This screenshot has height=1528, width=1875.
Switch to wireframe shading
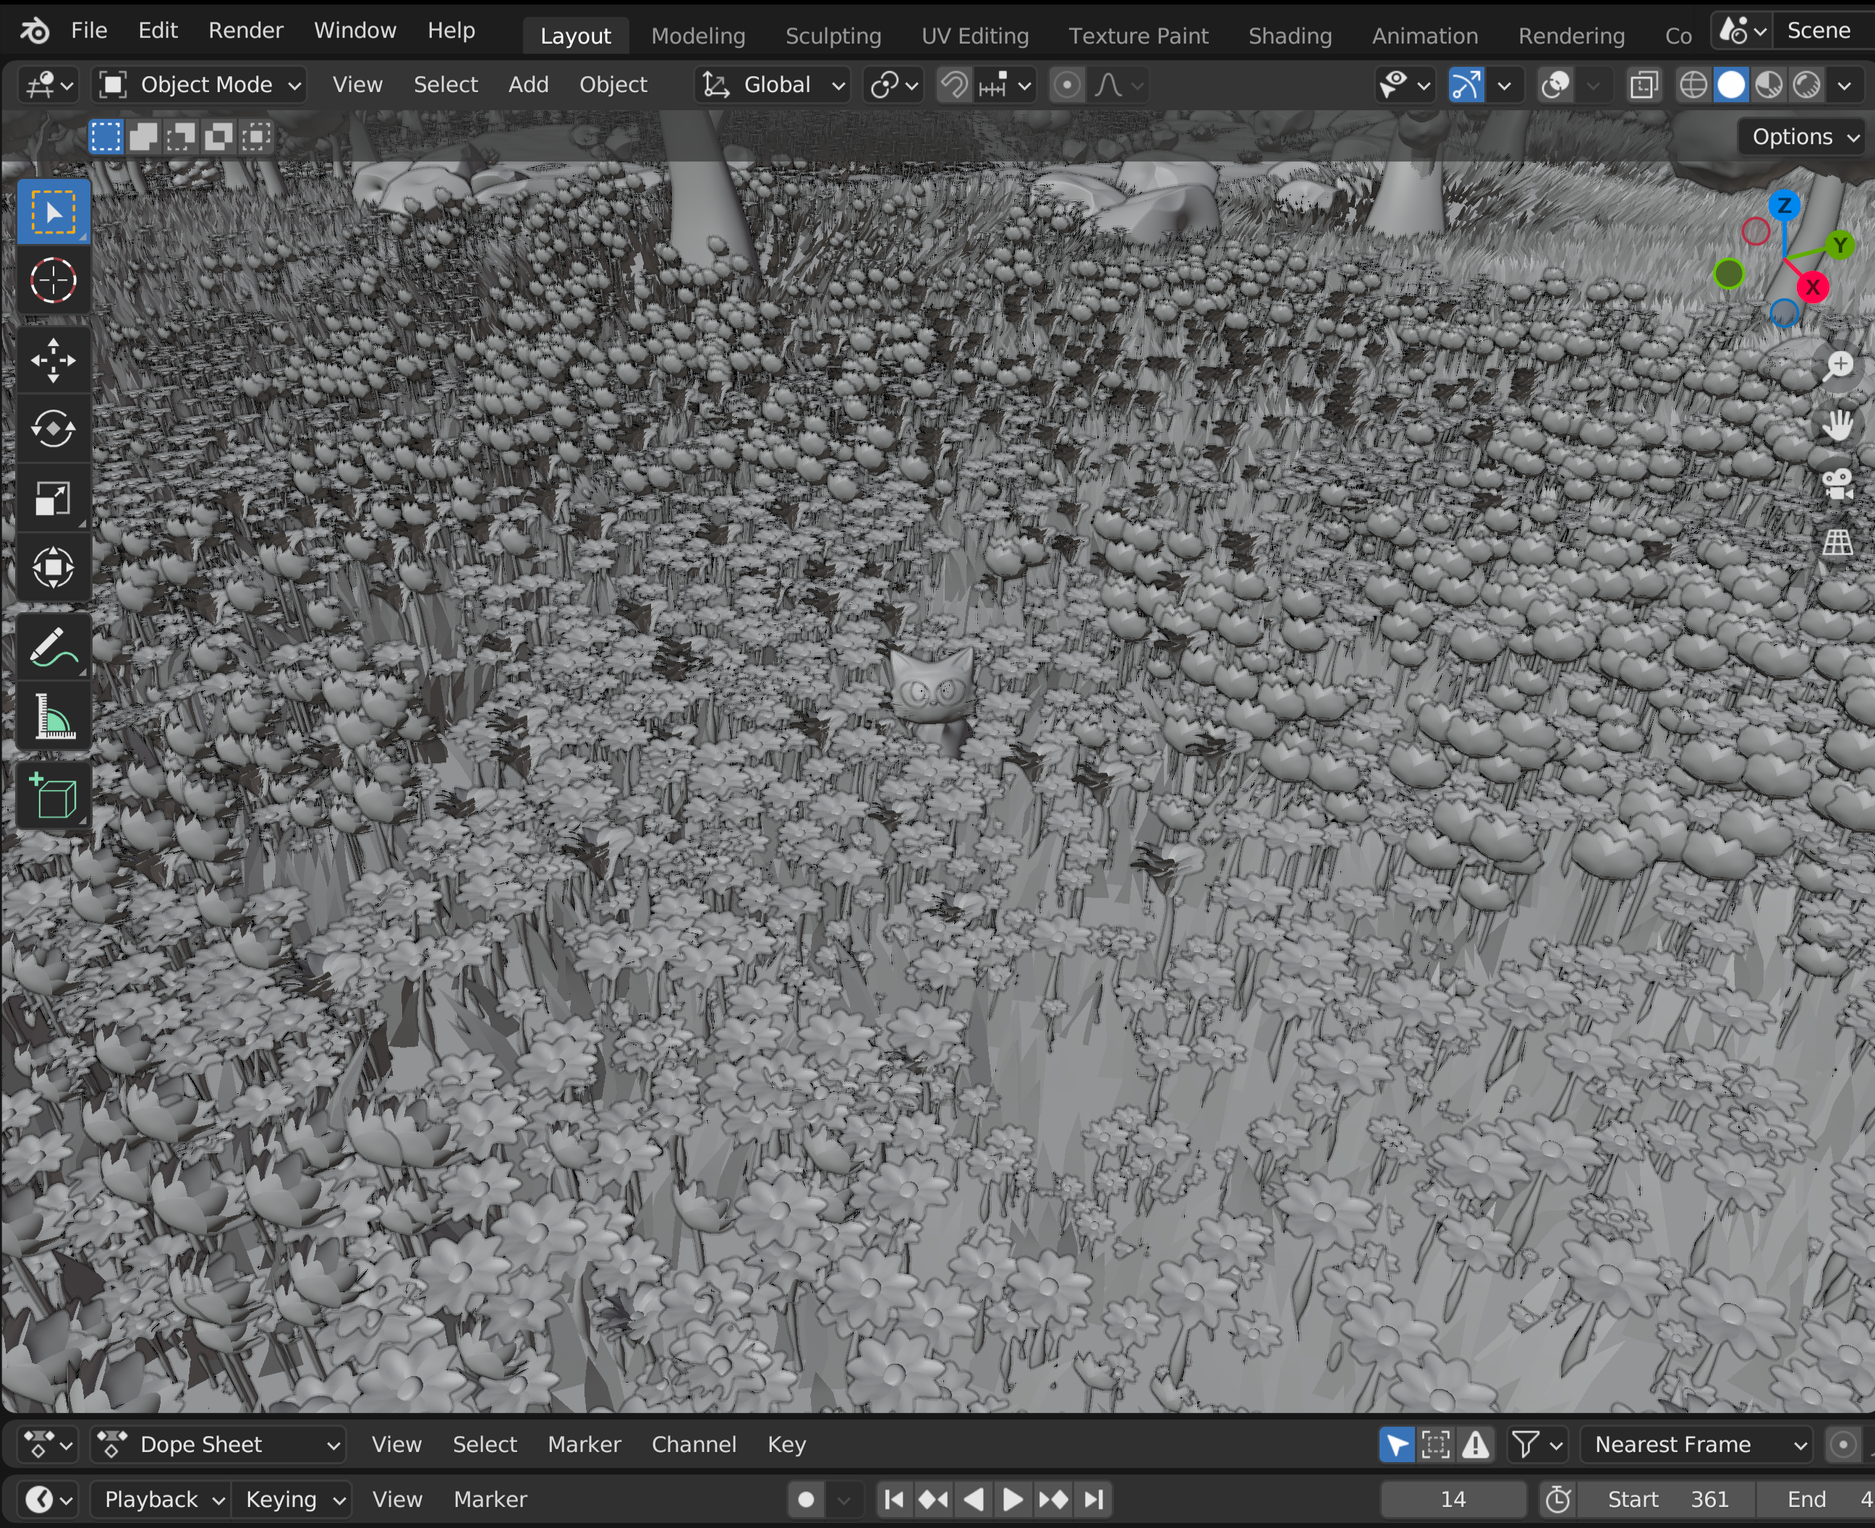(x=1693, y=85)
